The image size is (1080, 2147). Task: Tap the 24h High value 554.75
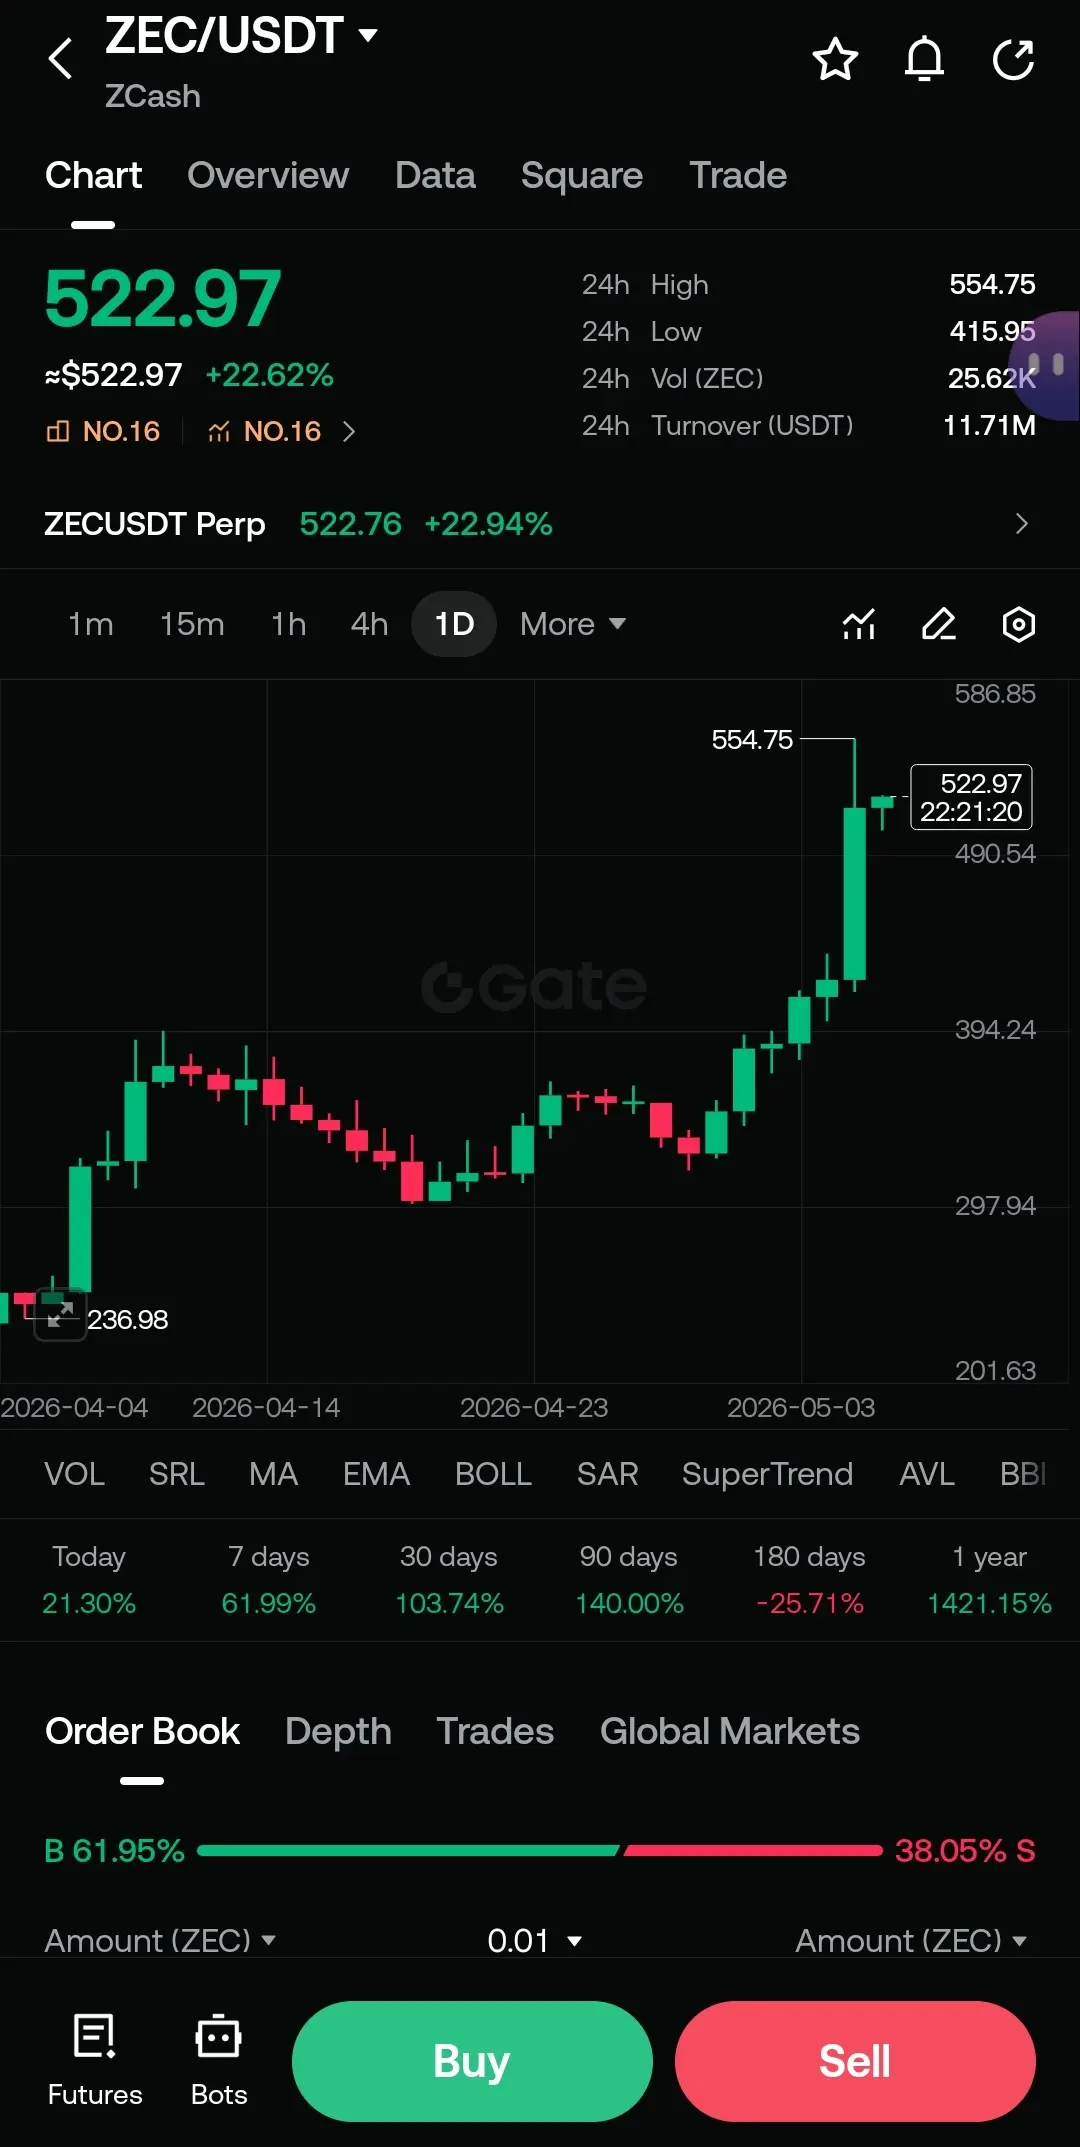click(992, 284)
